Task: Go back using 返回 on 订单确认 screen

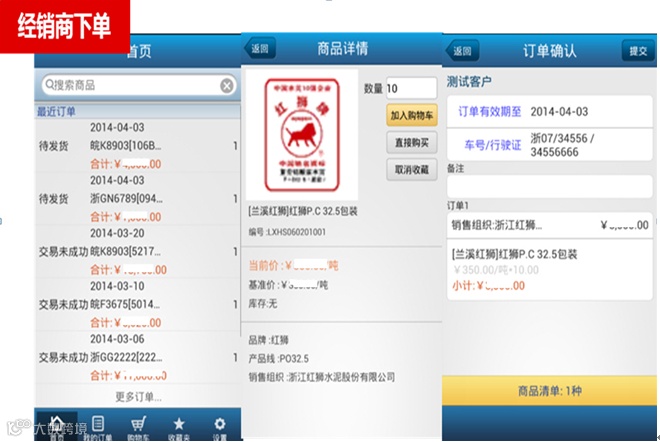Action: 462,51
